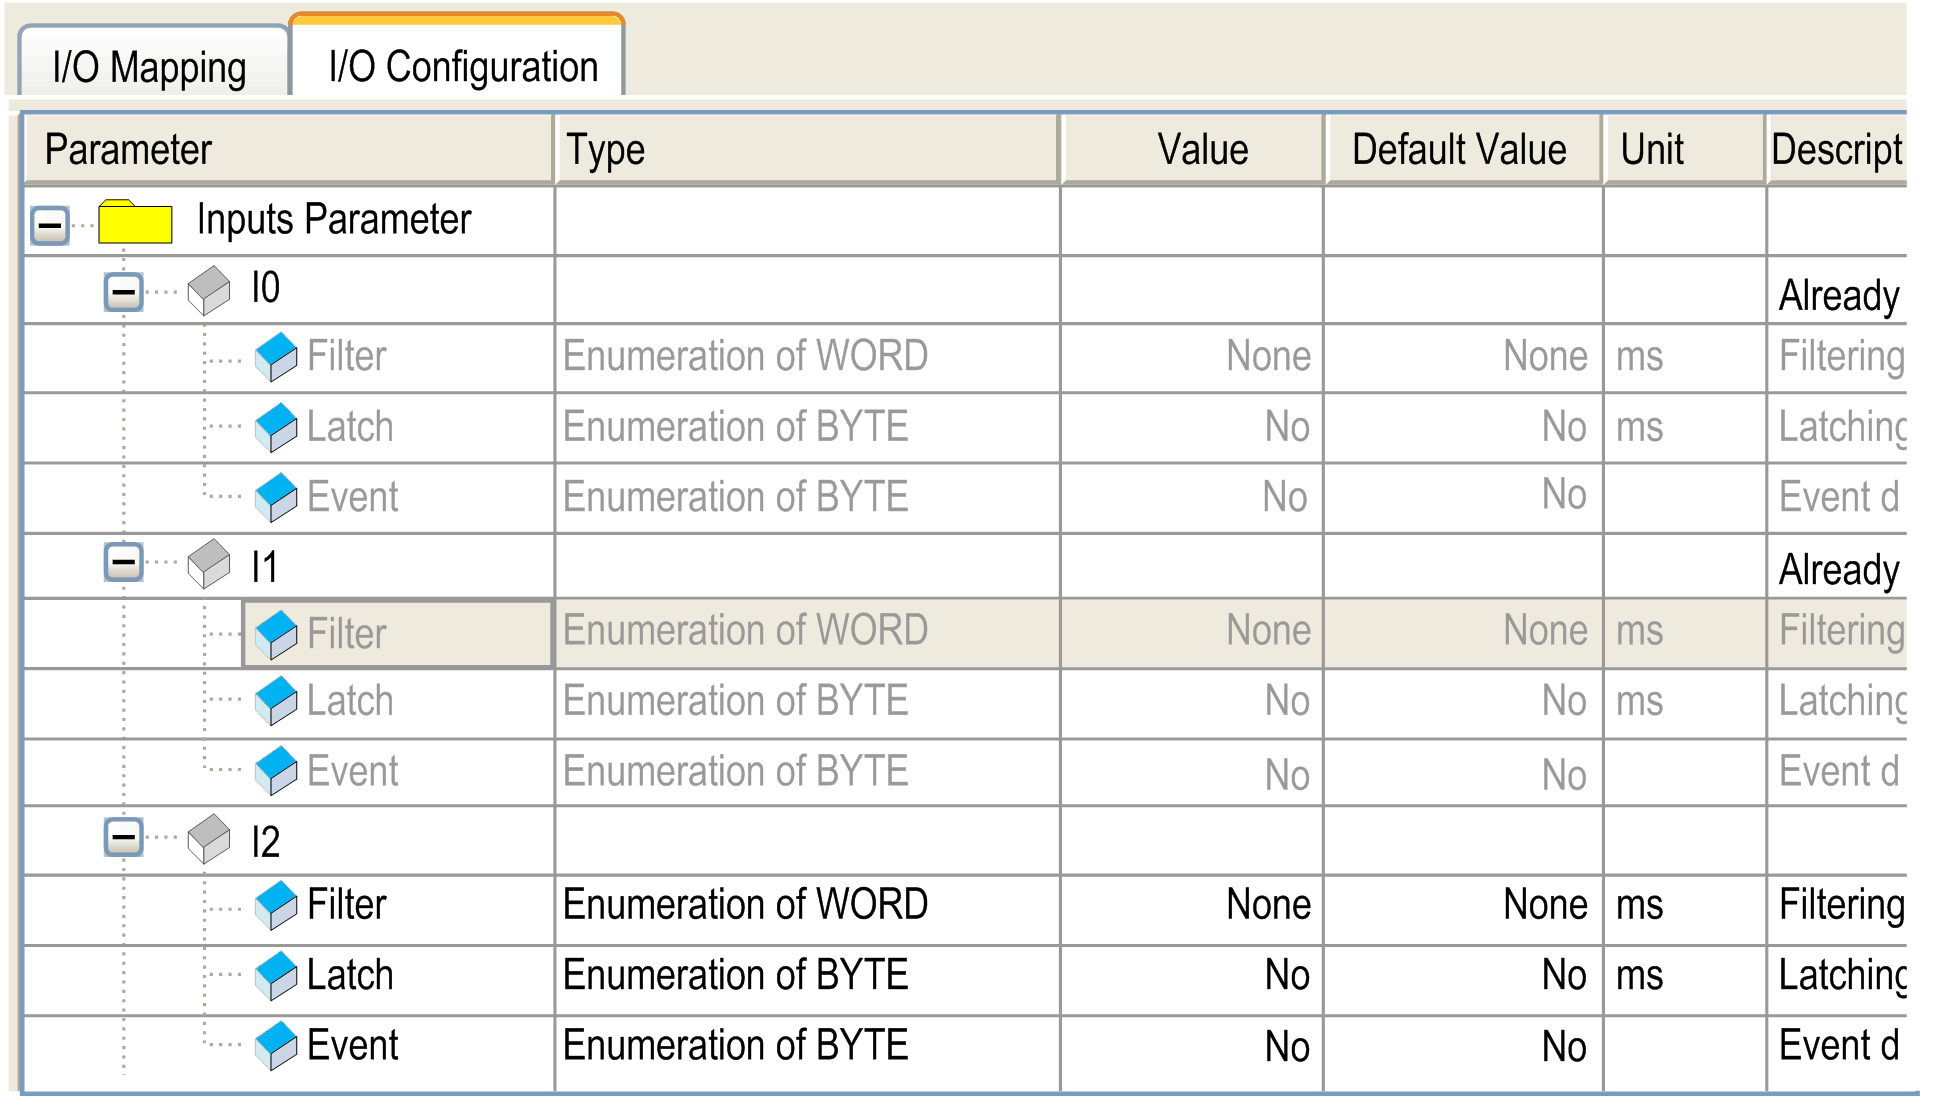Click the Value cell of I2 Filter
The width and height of the screenshot is (1959, 1111).
(x=1192, y=905)
